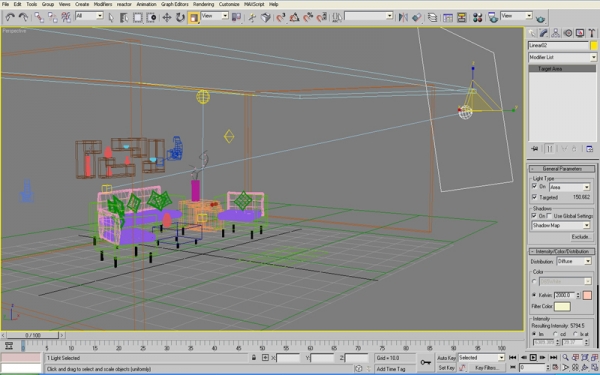
Task: Collapse the General Parameters rollout
Action: [x=562, y=169]
